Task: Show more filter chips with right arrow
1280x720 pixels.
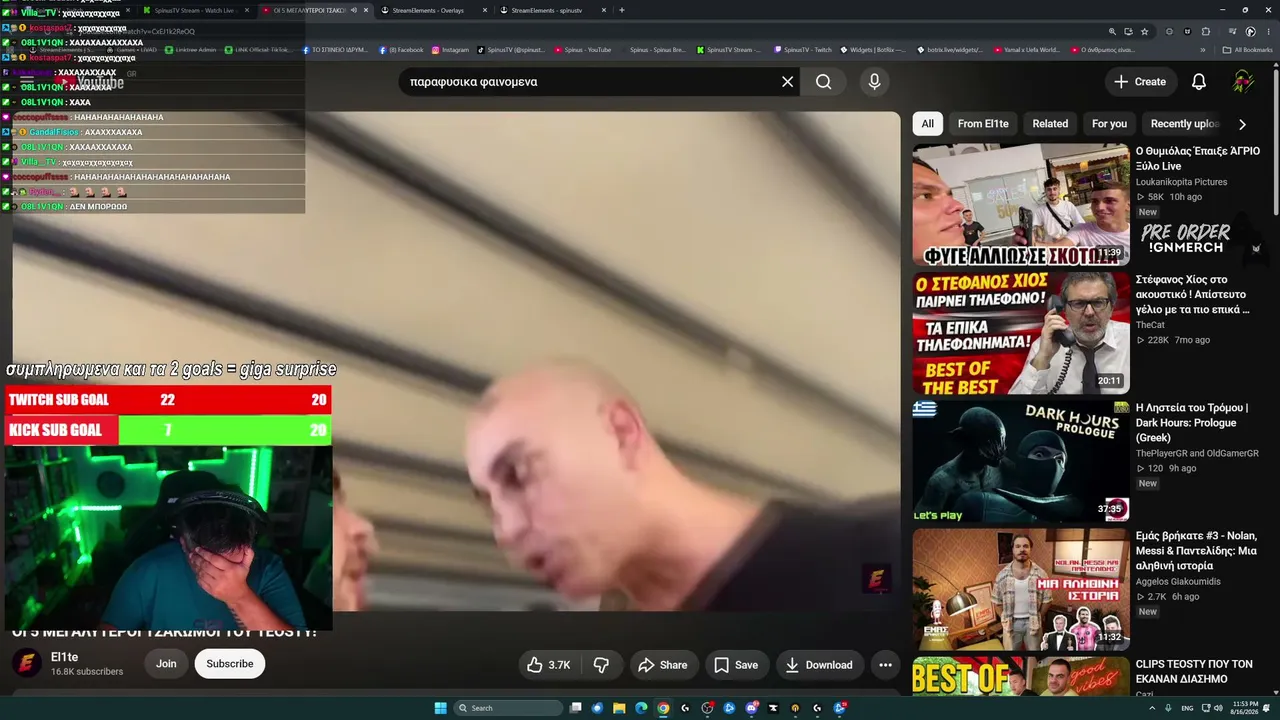Action: (x=1242, y=124)
